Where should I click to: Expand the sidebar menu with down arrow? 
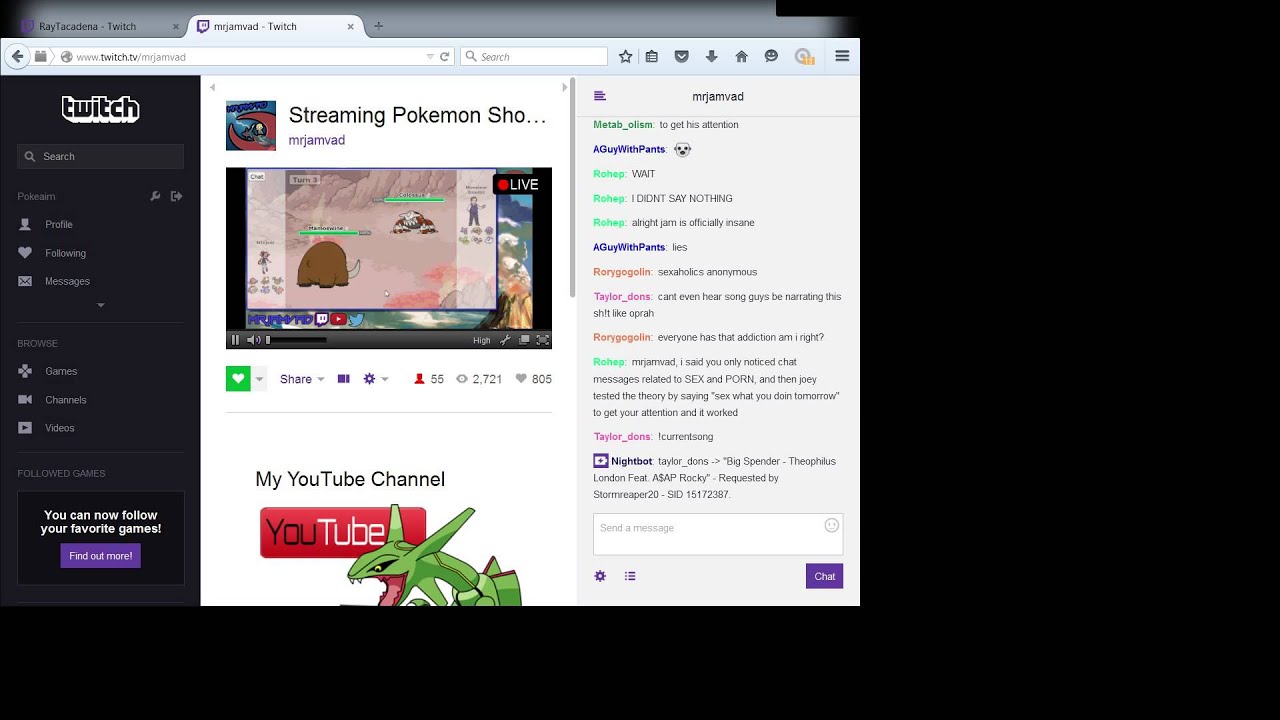coord(100,305)
